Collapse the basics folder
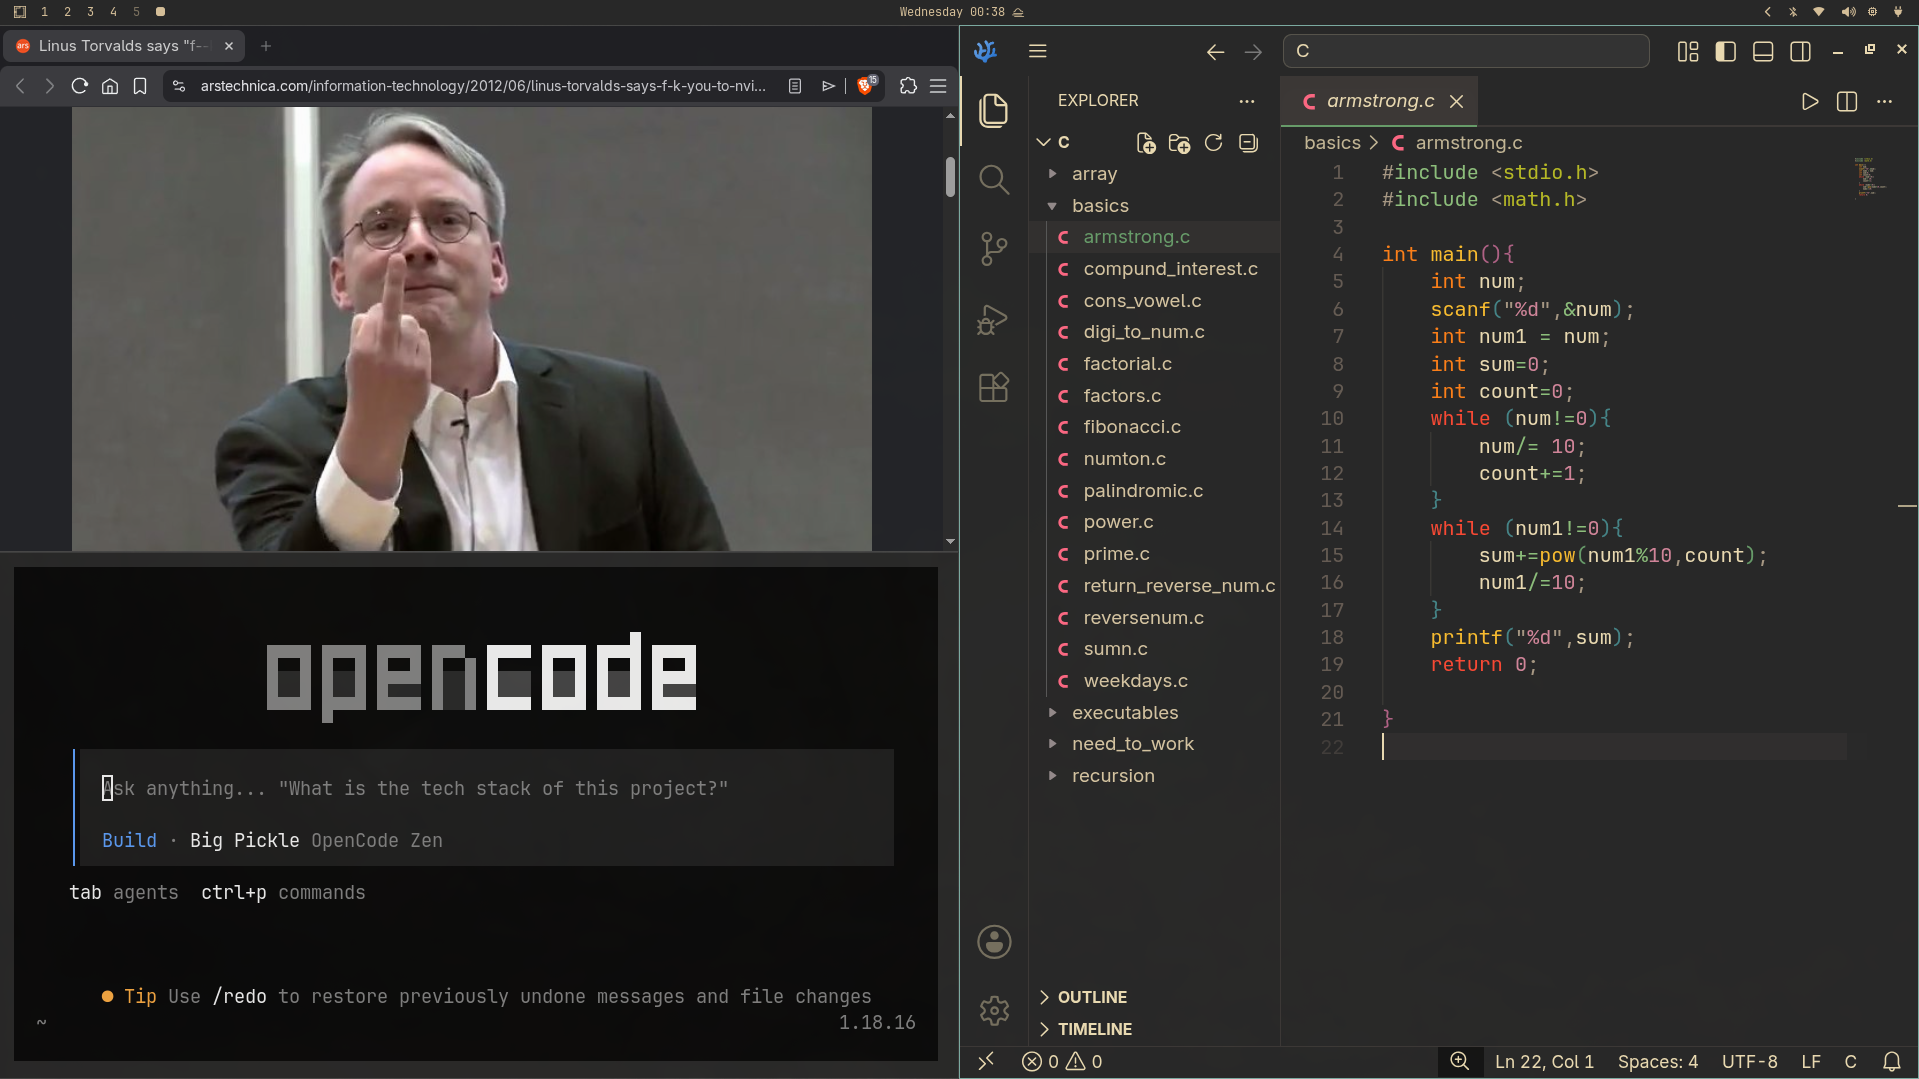 tap(1100, 206)
